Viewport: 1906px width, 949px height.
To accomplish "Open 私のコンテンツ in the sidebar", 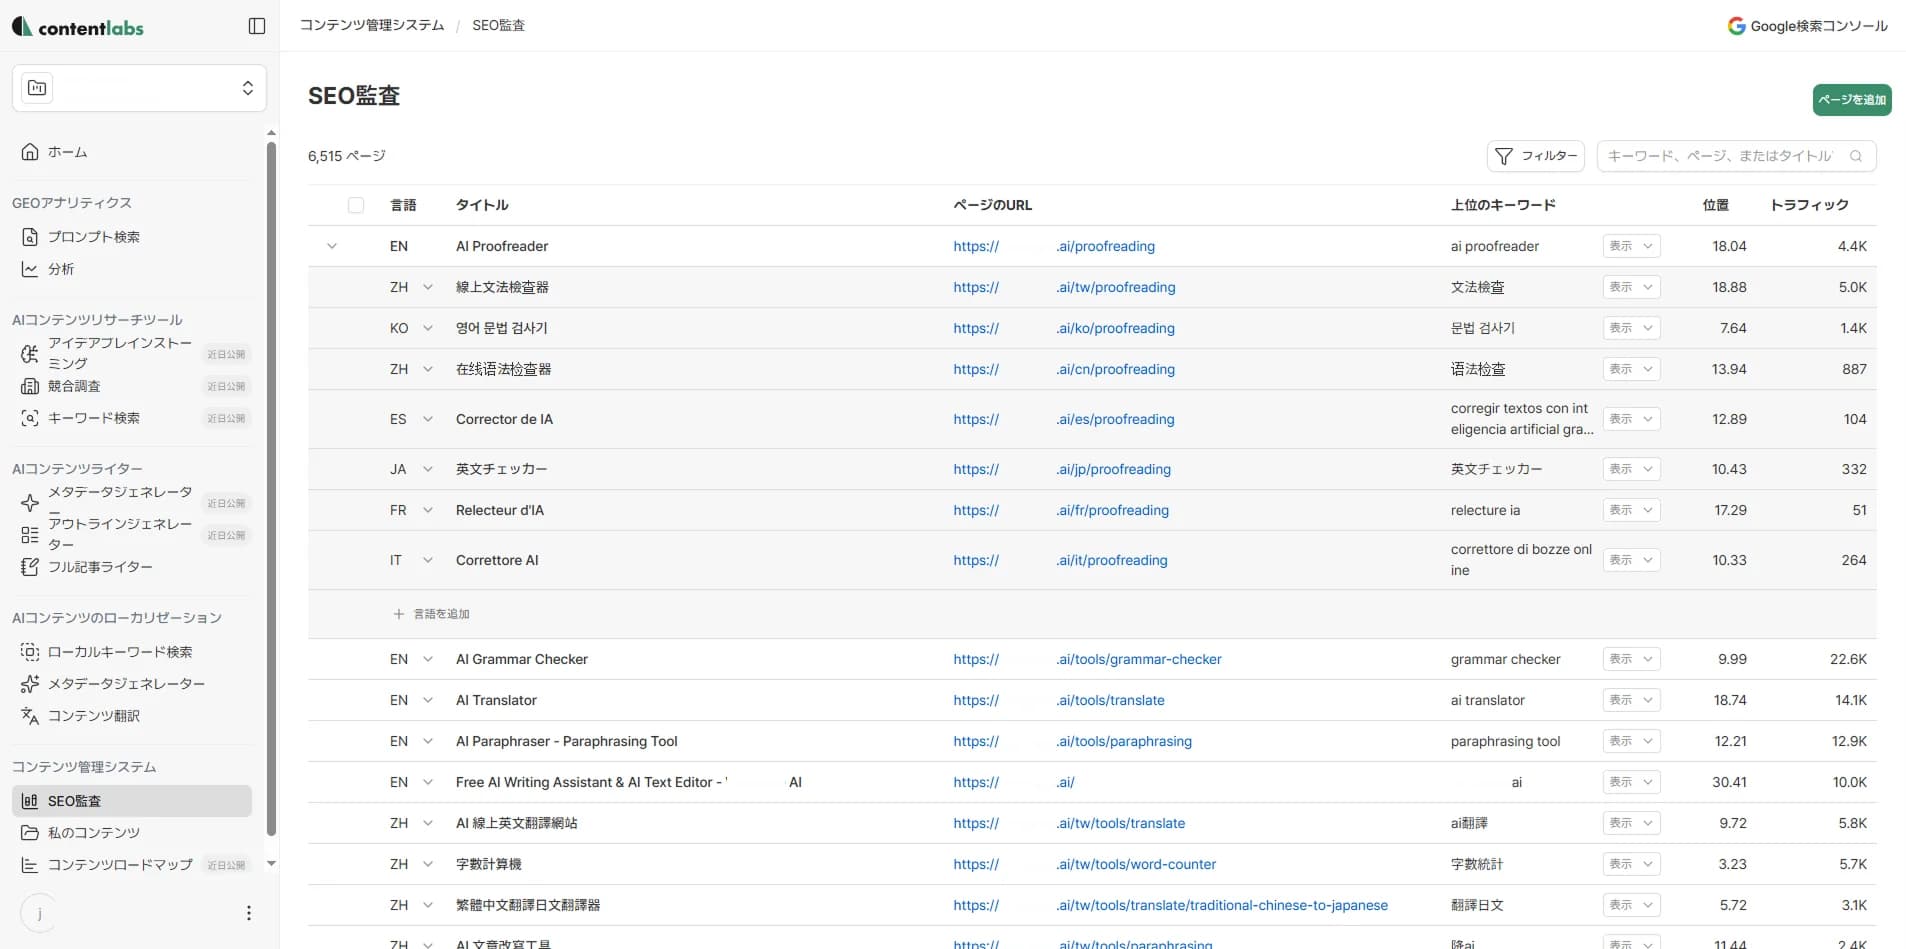I will coord(94,833).
